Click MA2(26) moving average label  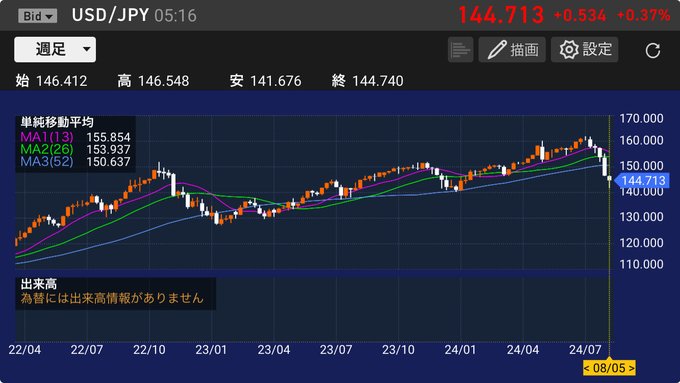[47, 149]
